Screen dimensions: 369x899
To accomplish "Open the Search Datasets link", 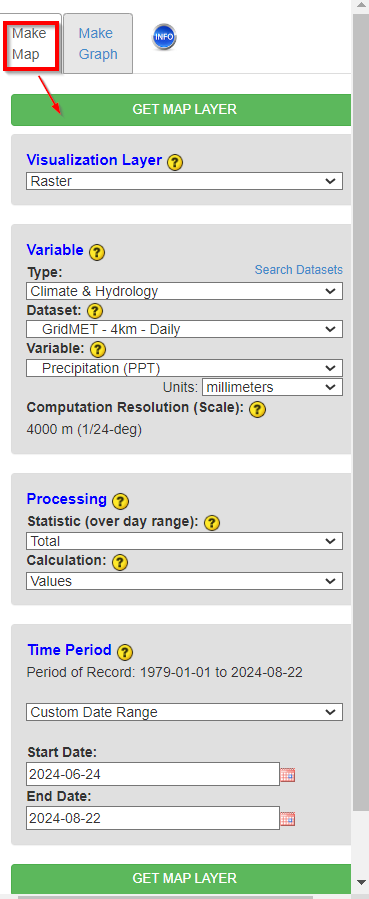I will point(299,269).
